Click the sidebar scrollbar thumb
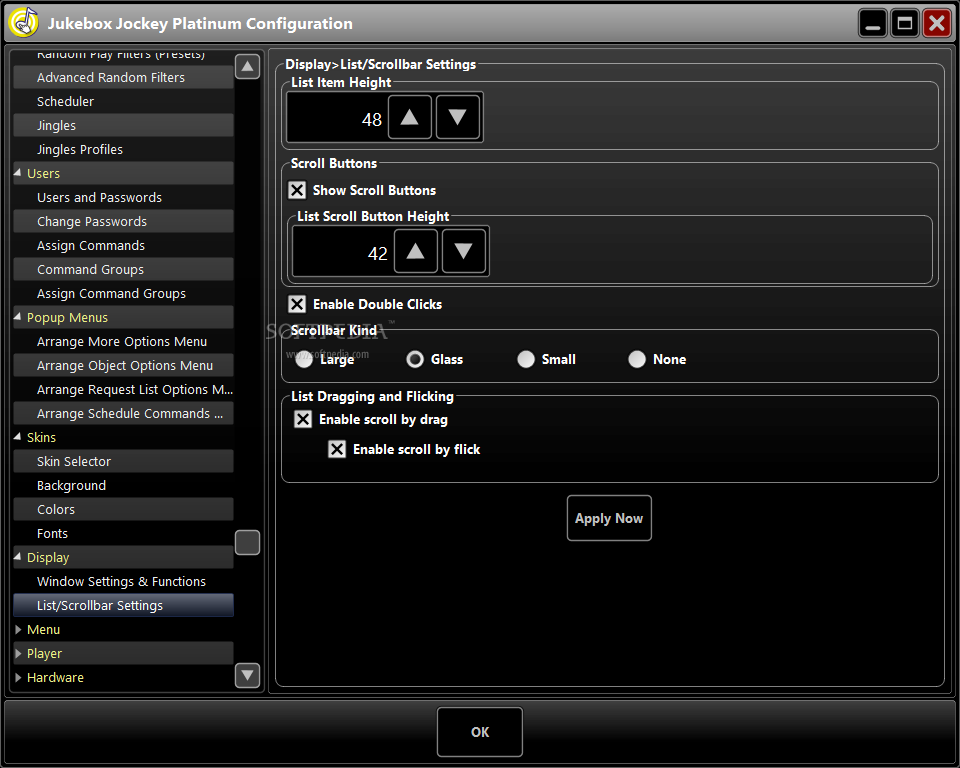This screenshot has height=768, width=960. (247, 543)
